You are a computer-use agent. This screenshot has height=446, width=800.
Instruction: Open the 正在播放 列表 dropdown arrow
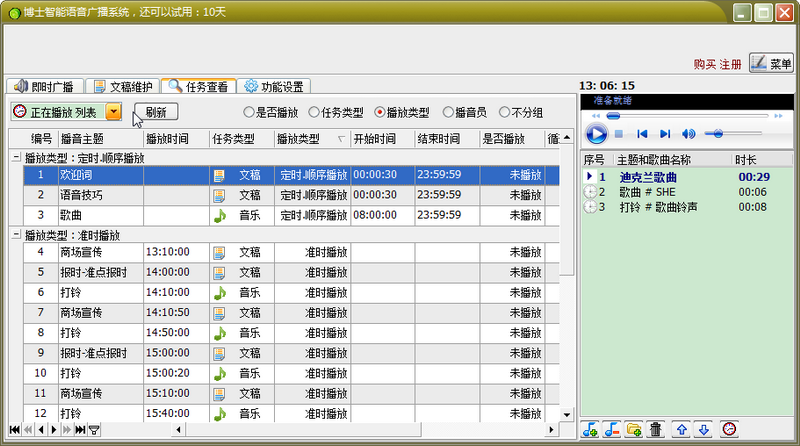(x=114, y=112)
